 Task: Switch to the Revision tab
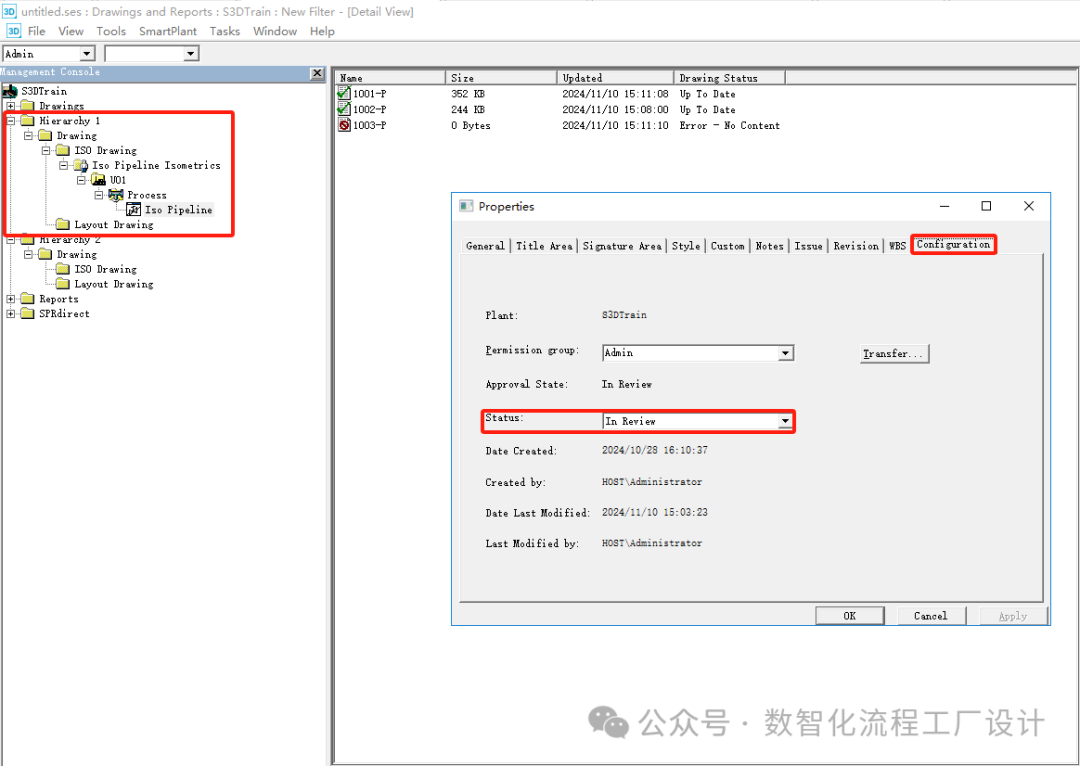point(856,246)
